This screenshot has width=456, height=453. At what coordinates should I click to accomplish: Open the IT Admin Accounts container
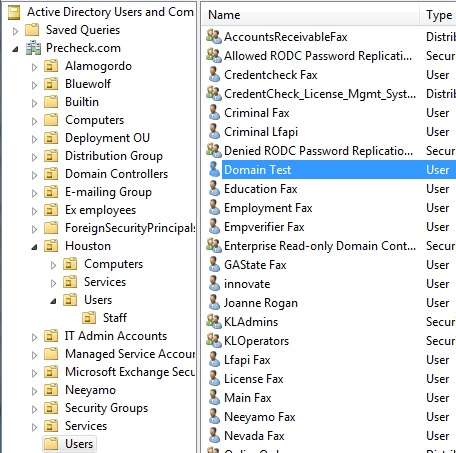116,336
